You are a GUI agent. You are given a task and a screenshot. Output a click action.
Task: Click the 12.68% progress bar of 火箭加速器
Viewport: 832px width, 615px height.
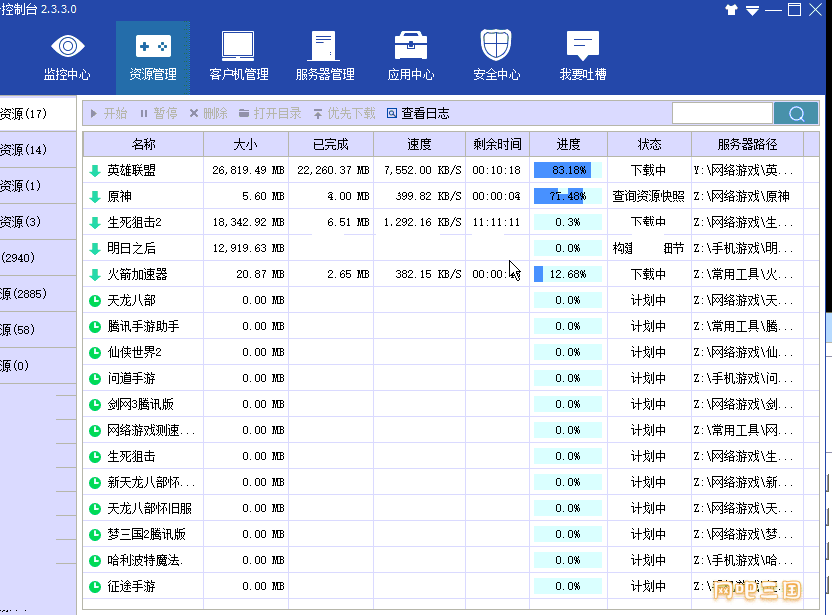568,274
